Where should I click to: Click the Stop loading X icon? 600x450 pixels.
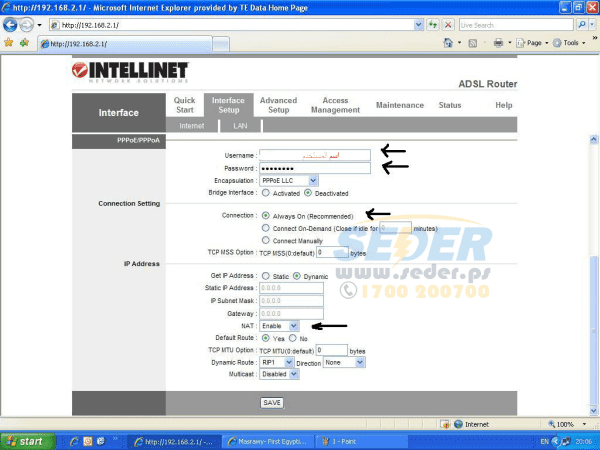click(448, 25)
